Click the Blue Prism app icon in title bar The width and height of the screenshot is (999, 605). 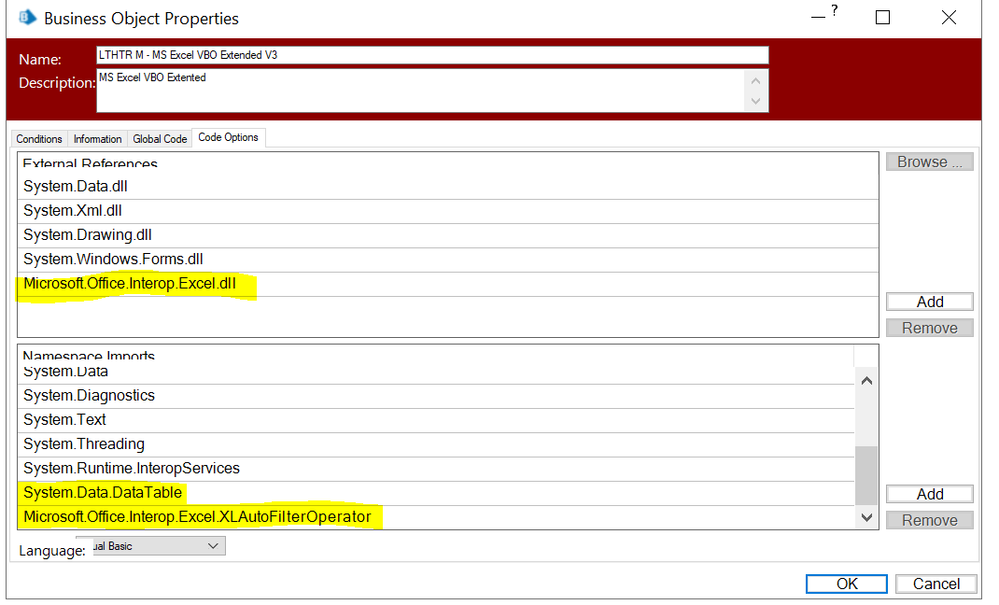point(27,17)
